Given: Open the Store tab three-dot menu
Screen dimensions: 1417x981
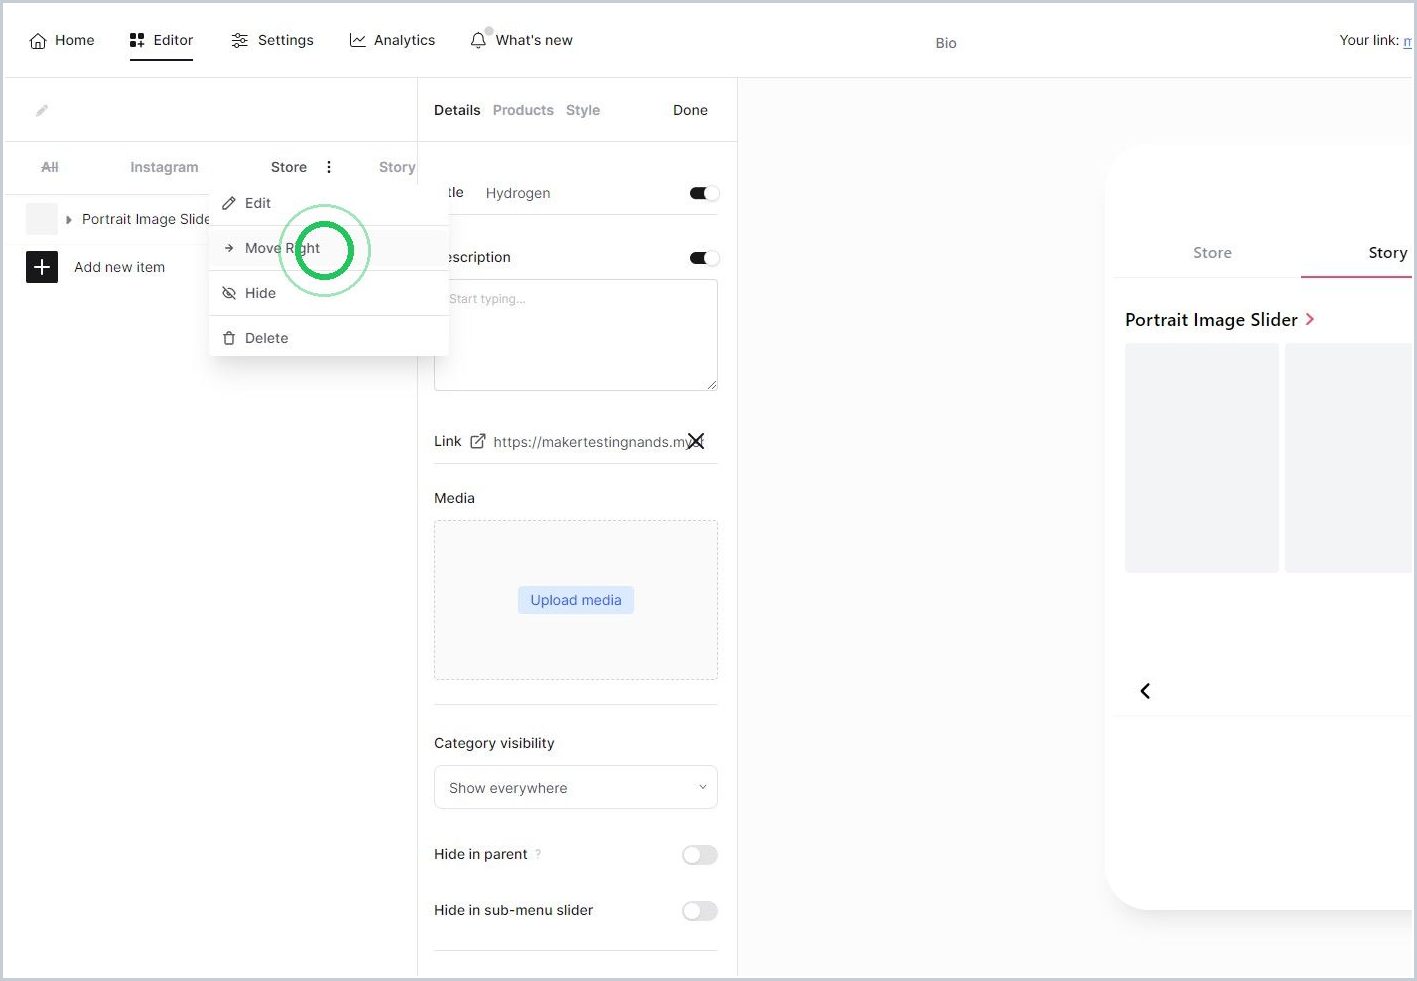Looking at the screenshot, I should [x=329, y=167].
